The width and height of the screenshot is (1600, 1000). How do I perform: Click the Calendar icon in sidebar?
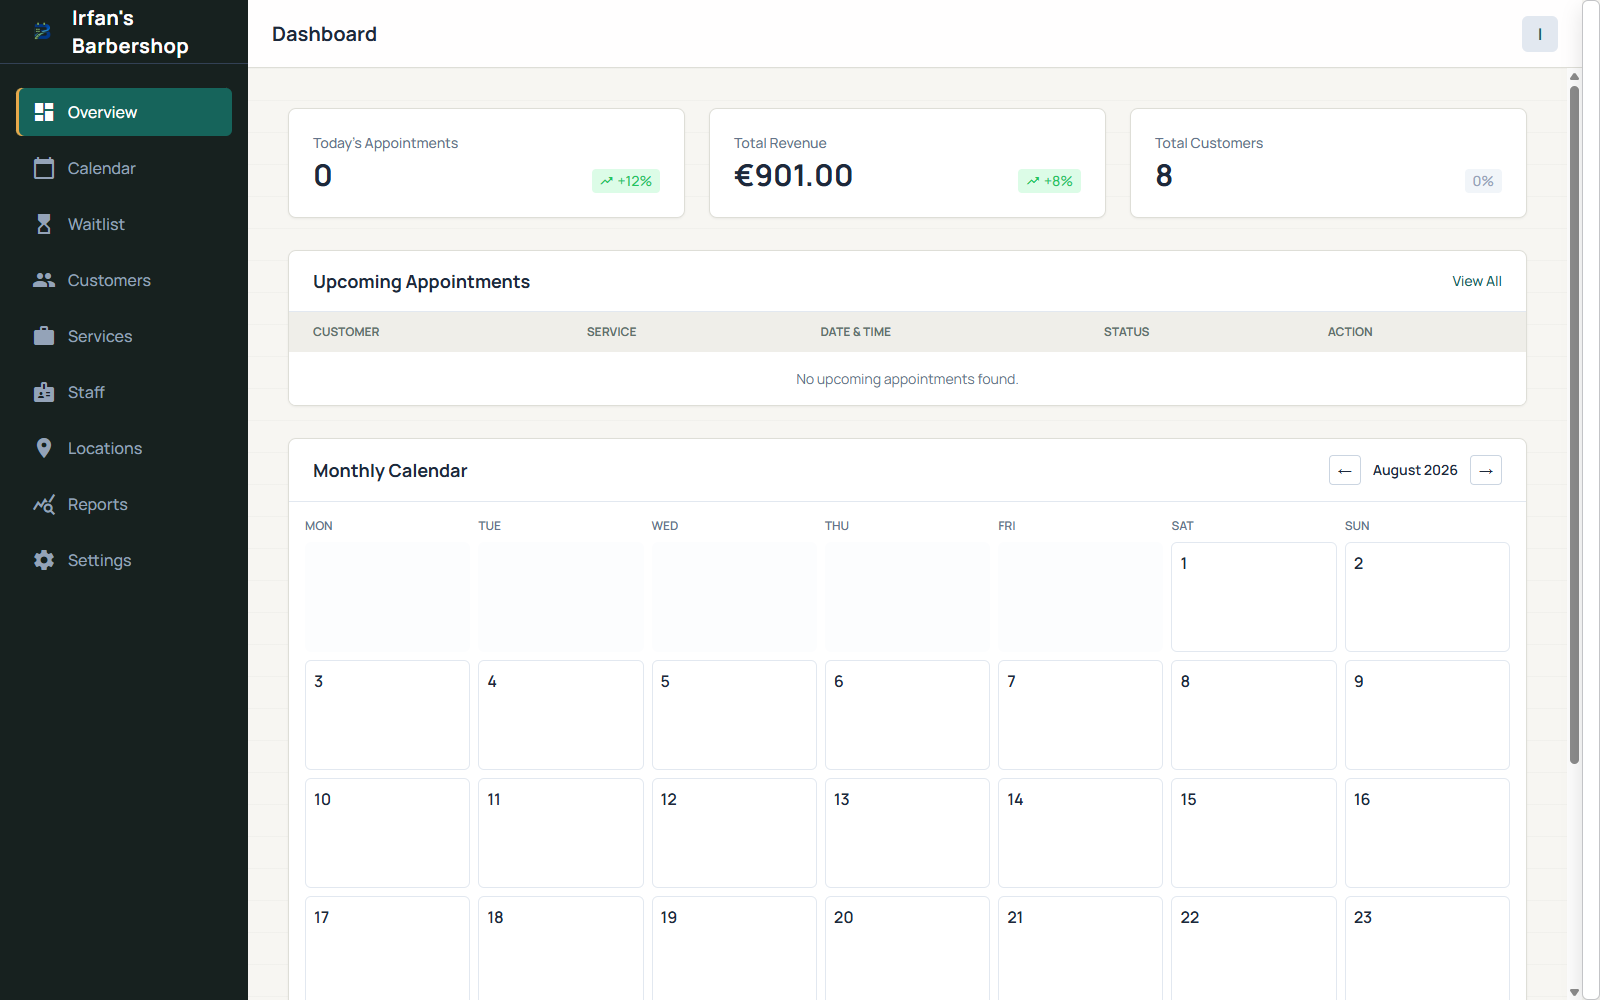(x=44, y=168)
